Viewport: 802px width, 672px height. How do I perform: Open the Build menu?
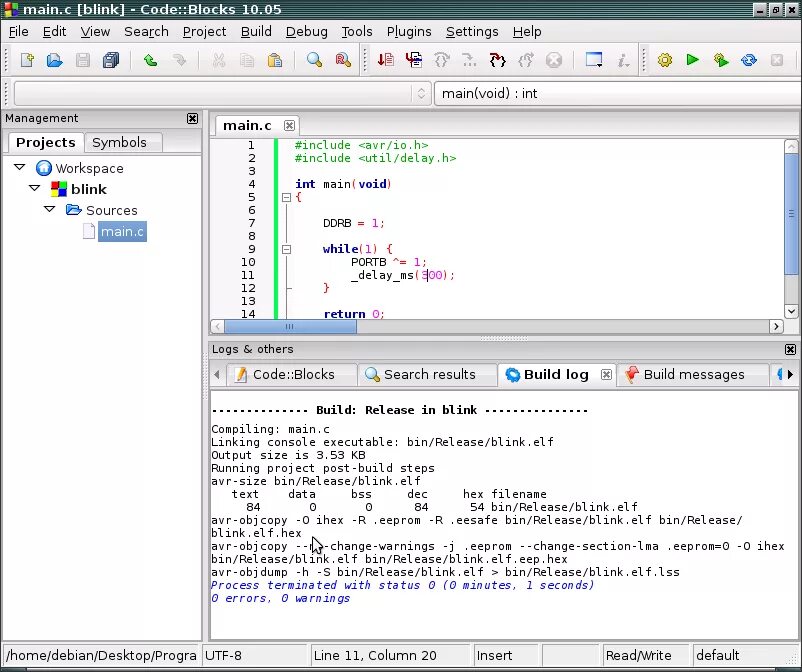pos(256,32)
